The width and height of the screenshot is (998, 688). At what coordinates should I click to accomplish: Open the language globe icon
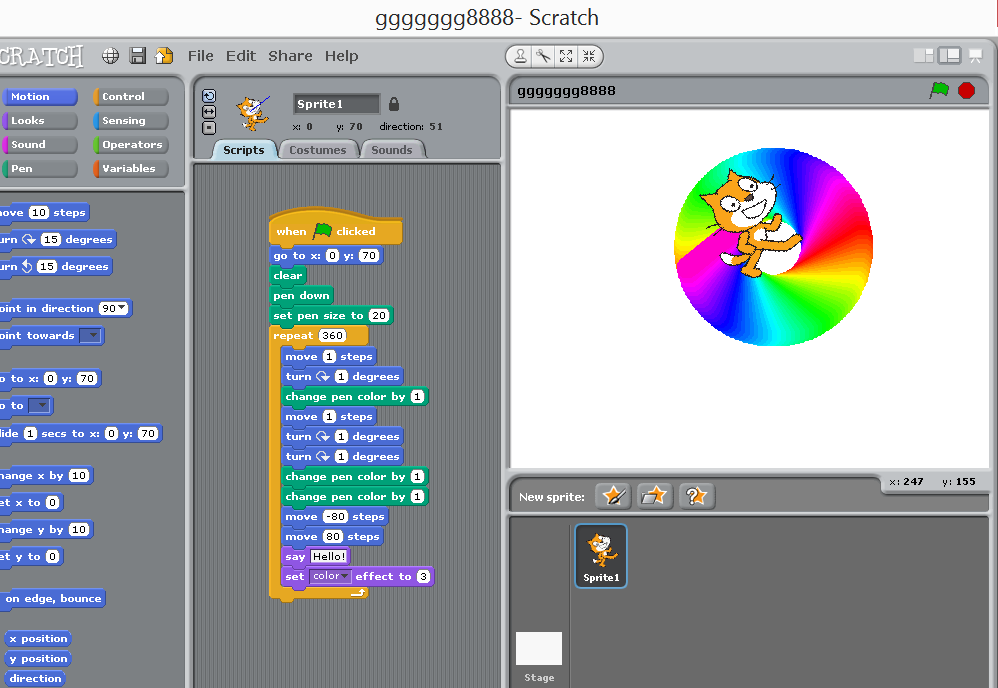pos(110,56)
